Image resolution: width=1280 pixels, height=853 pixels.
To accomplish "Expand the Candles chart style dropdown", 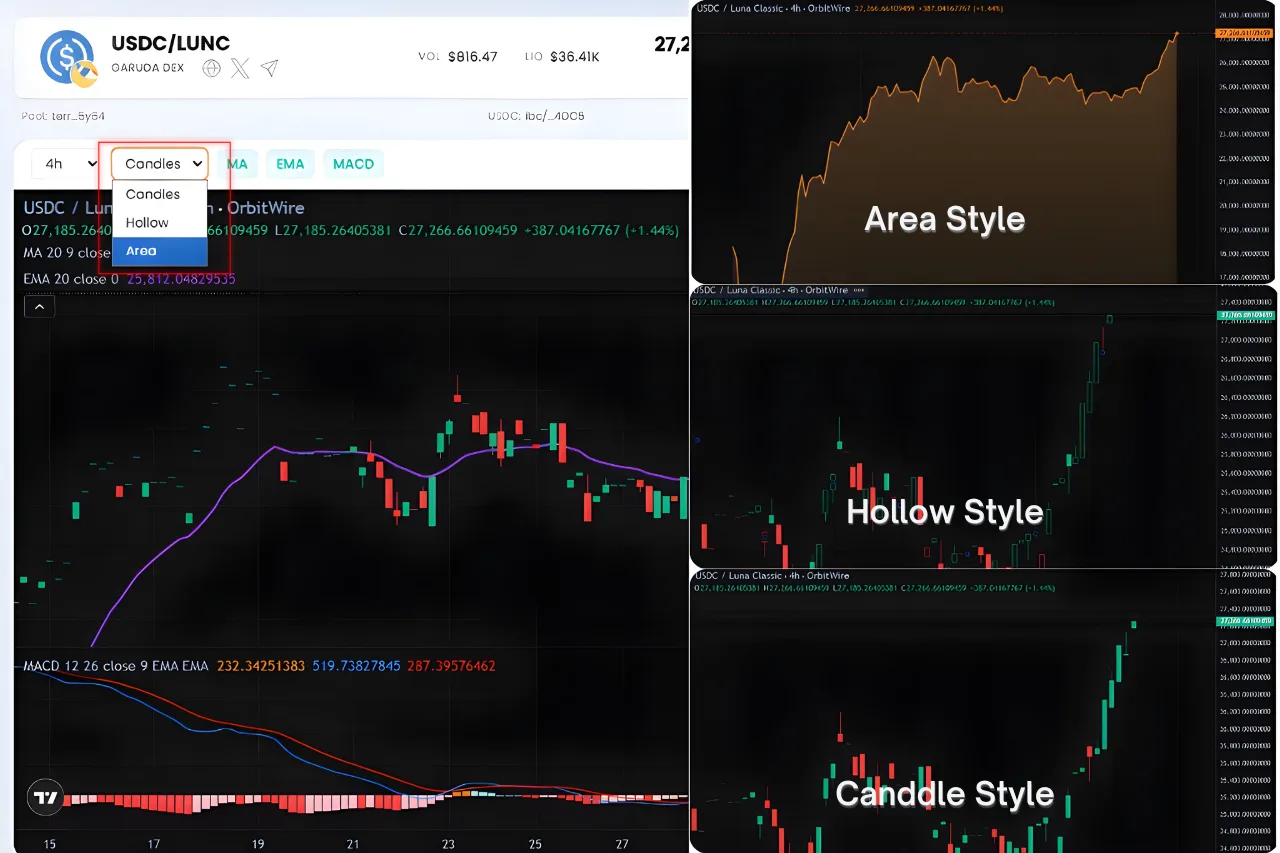I will [x=159, y=164].
